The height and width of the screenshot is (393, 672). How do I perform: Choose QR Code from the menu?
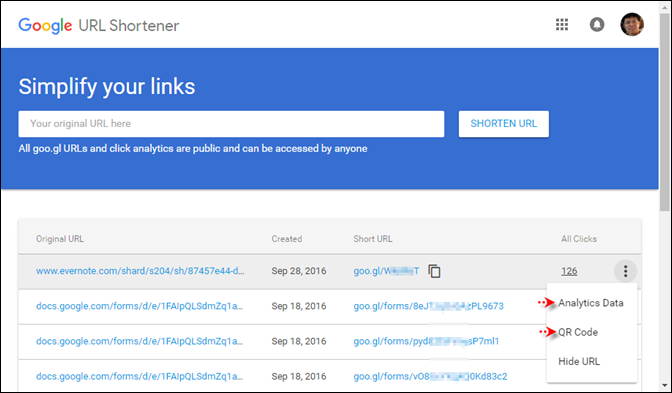point(578,332)
